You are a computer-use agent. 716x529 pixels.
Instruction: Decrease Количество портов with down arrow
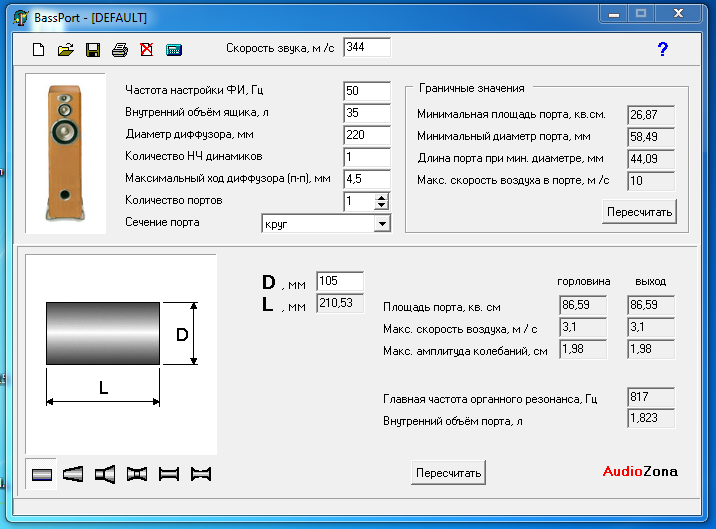tap(381, 206)
